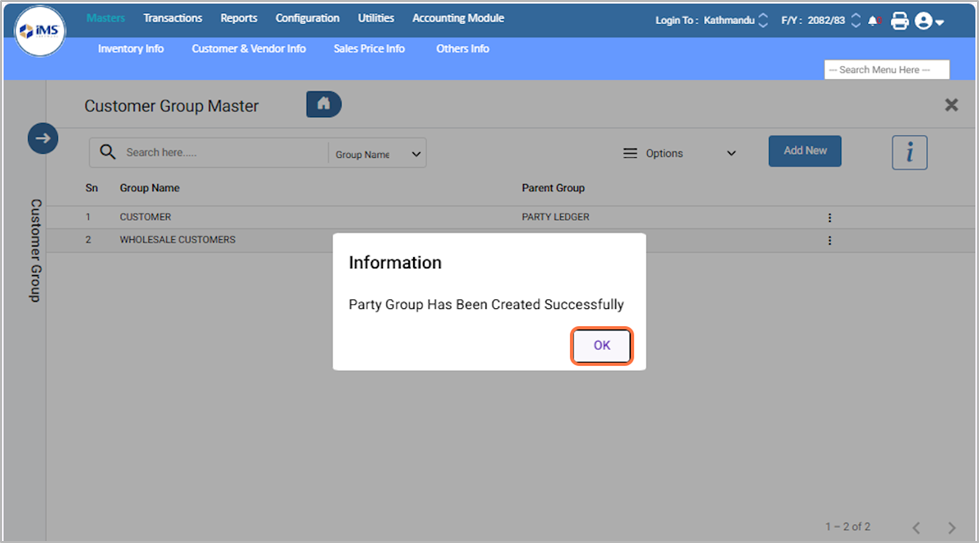Change the Login To Kathmandu selector
This screenshot has width=979, height=543.
click(763, 20)
